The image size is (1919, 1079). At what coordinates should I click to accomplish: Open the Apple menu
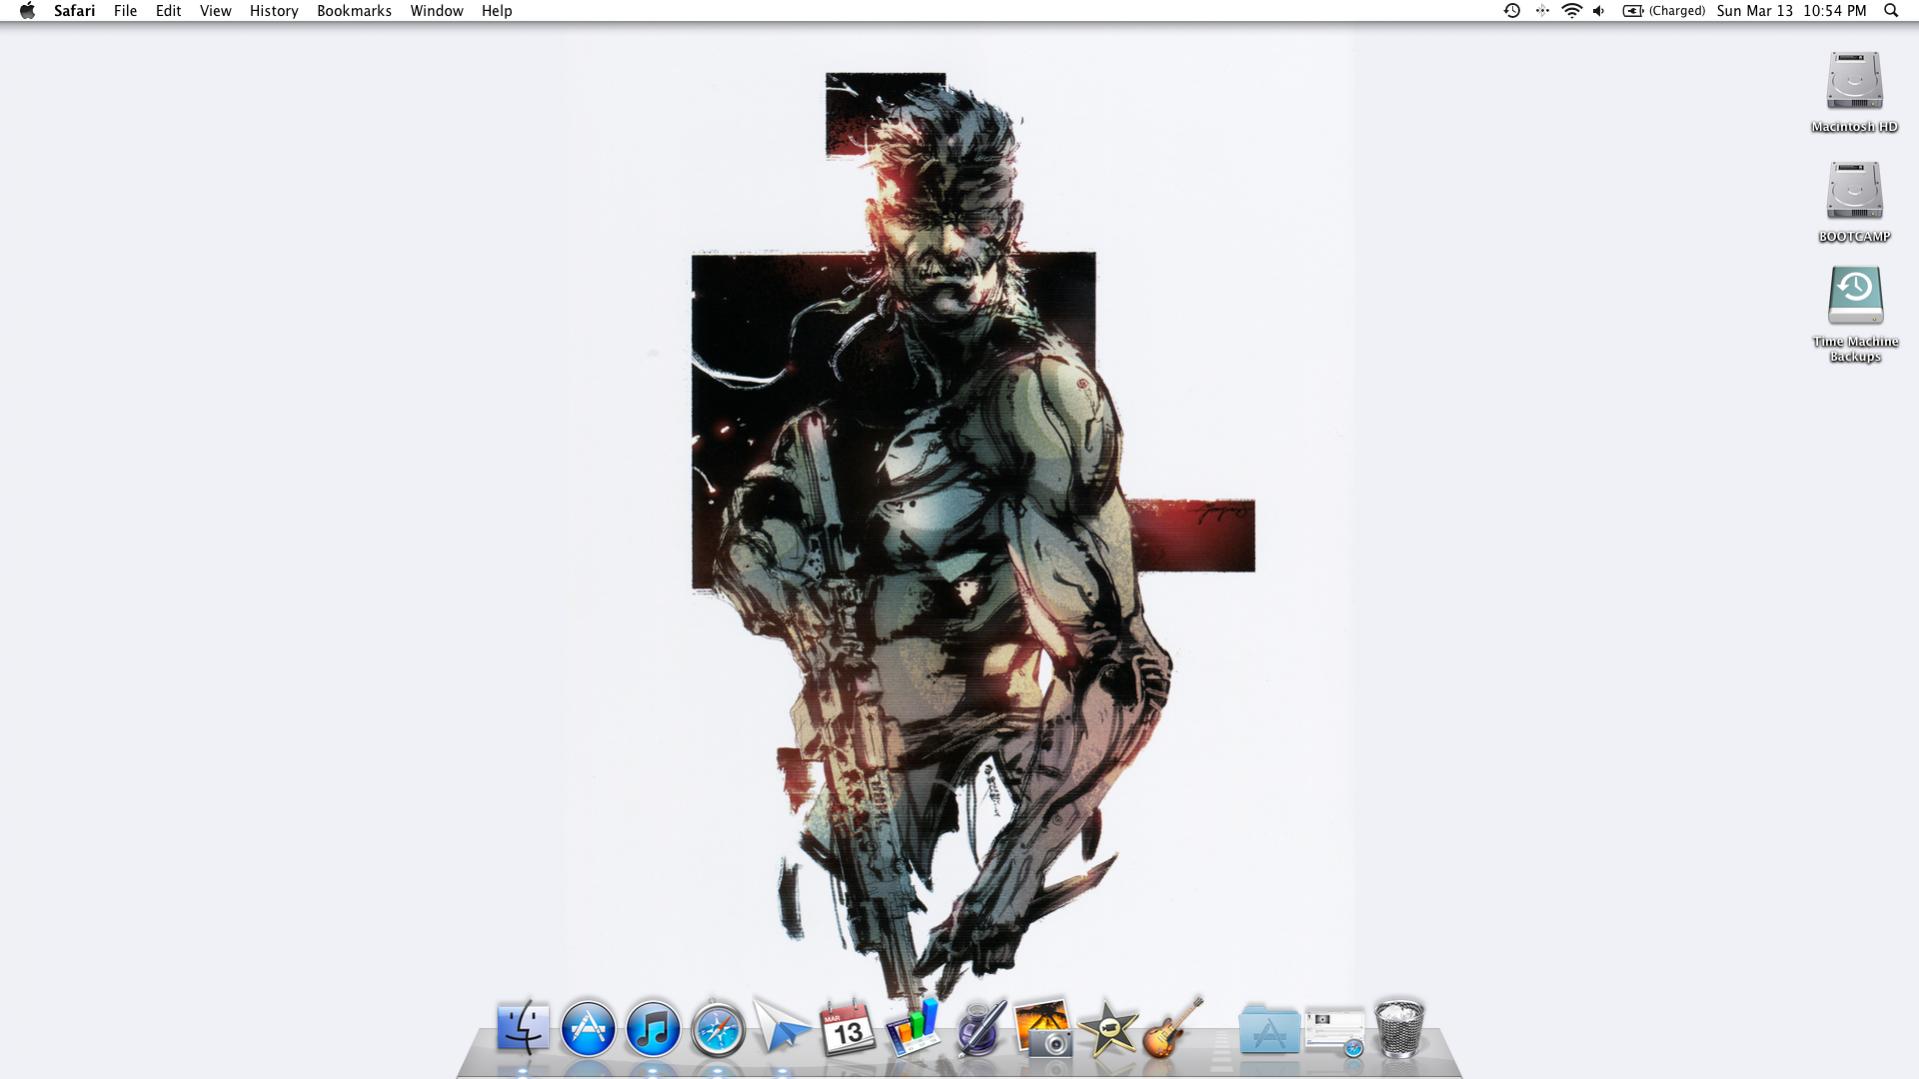pos(27,11)
